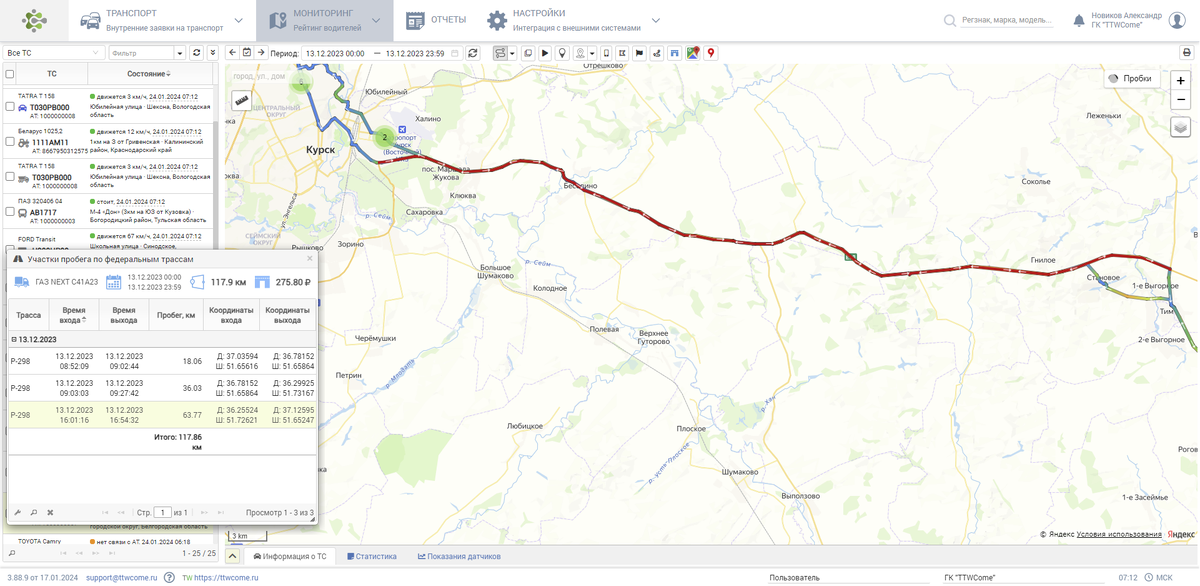Tick the checkbox for bus AB1717
Screen dimensions: 1200x586
point(10,212)
